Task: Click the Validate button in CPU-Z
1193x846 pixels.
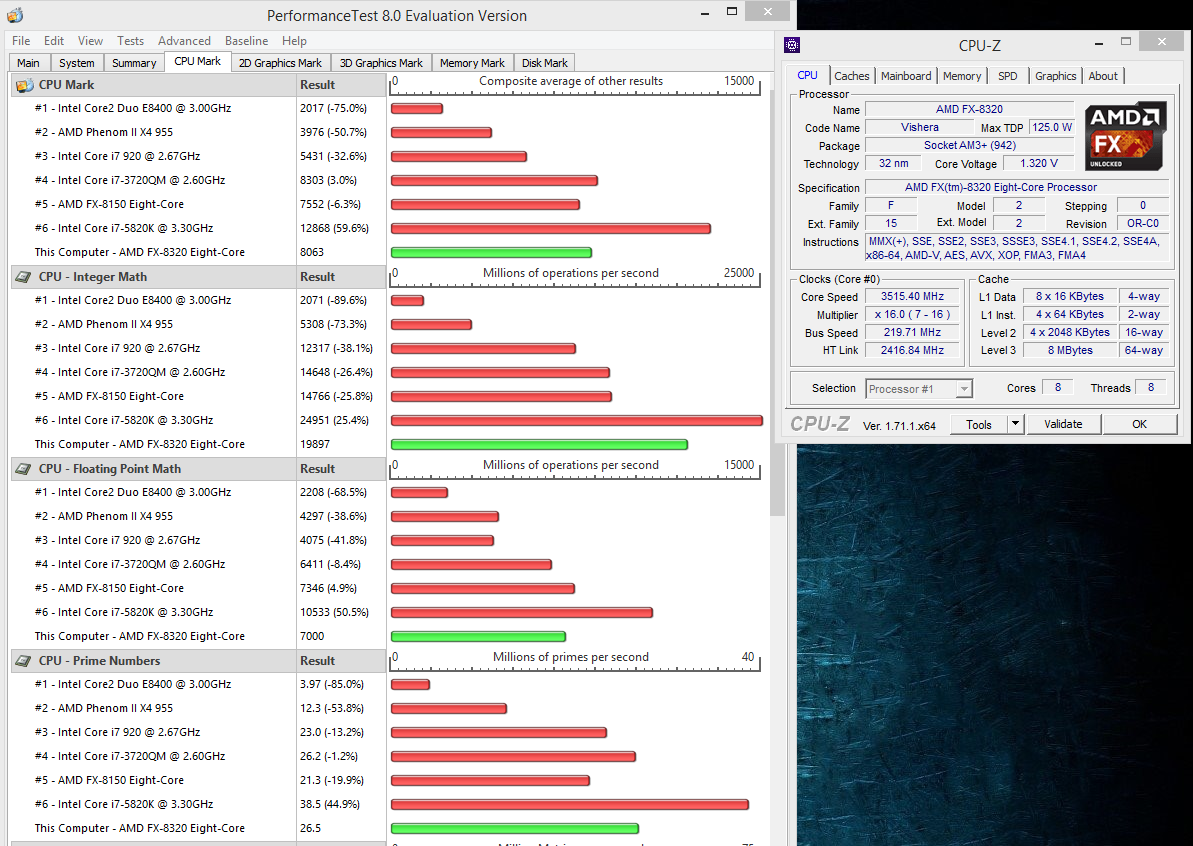Action: (1063, 425)
